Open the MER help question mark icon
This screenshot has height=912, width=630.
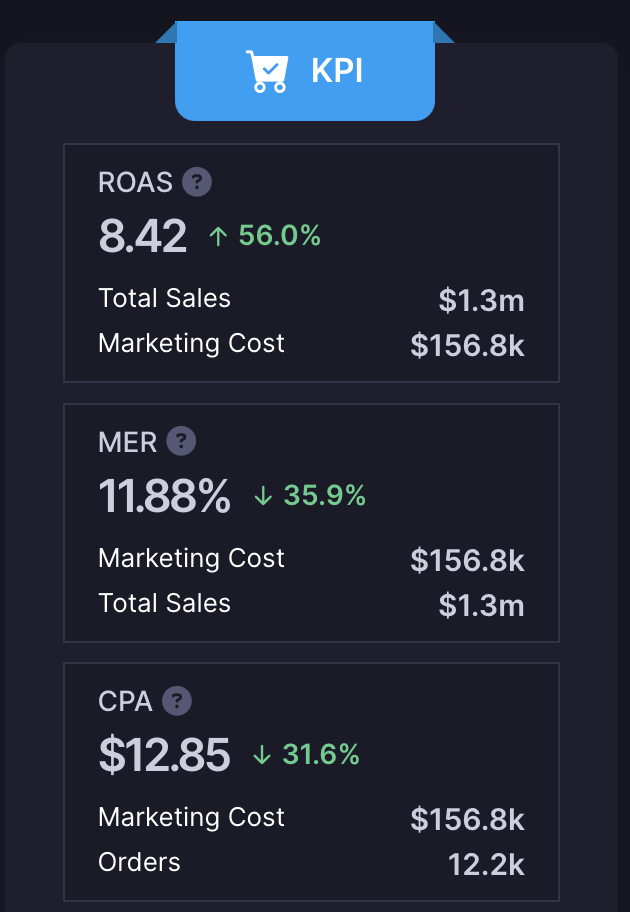(181, 441)
